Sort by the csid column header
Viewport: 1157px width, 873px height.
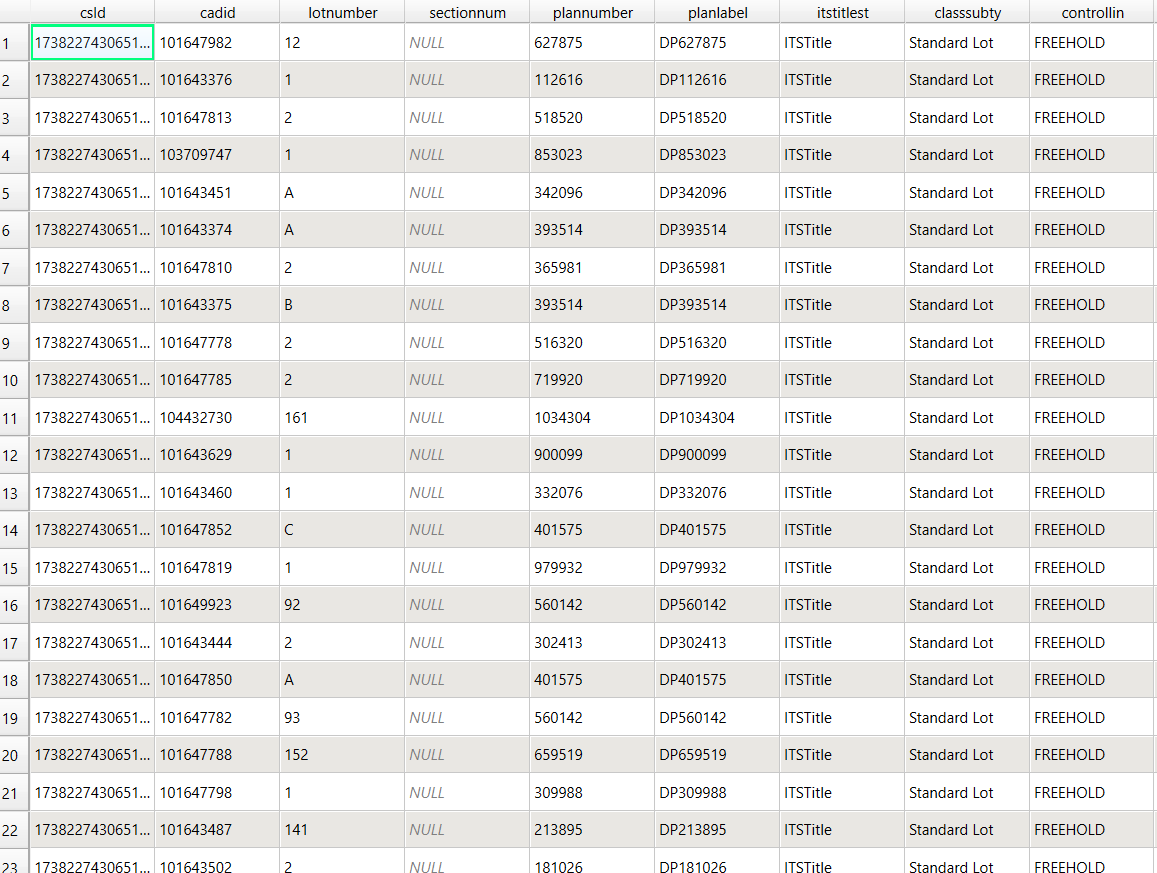[92, 13]
